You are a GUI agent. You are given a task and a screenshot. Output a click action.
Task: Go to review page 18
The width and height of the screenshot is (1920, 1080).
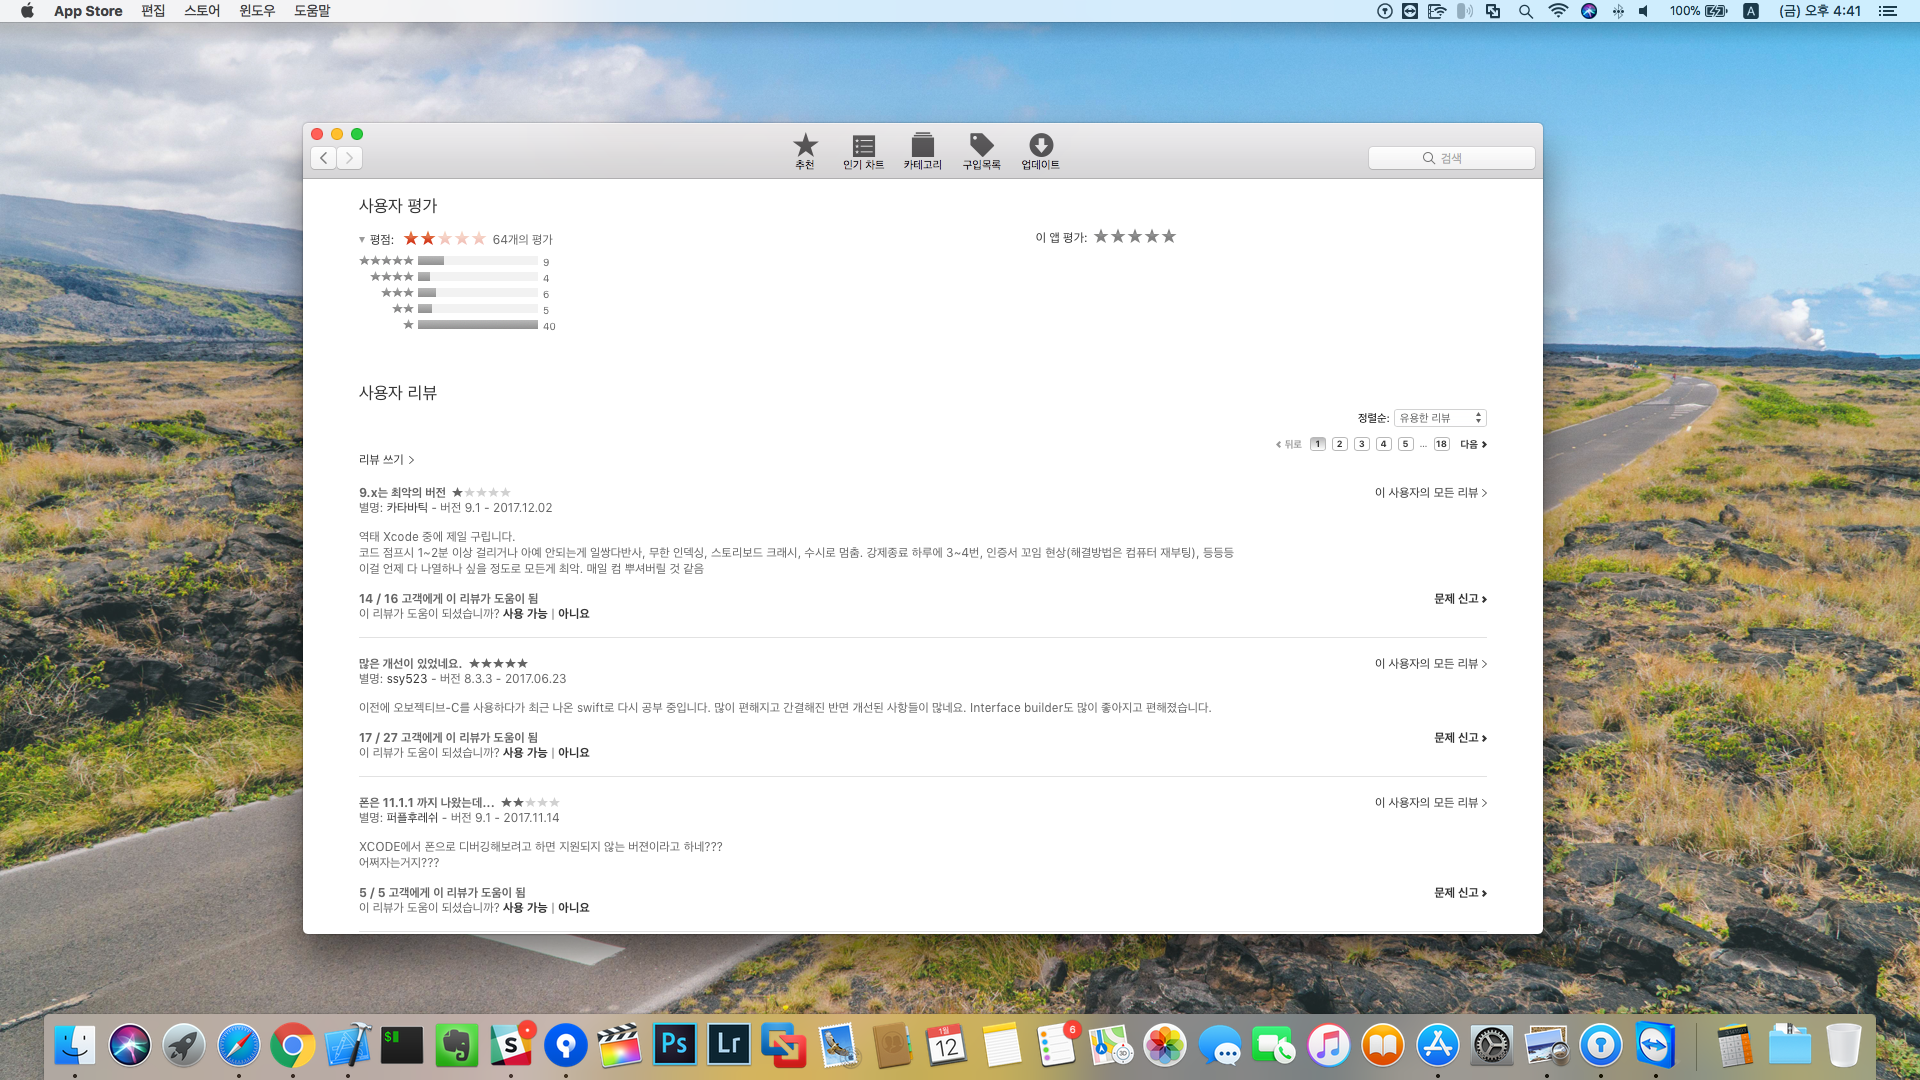tap(1441, 444)
